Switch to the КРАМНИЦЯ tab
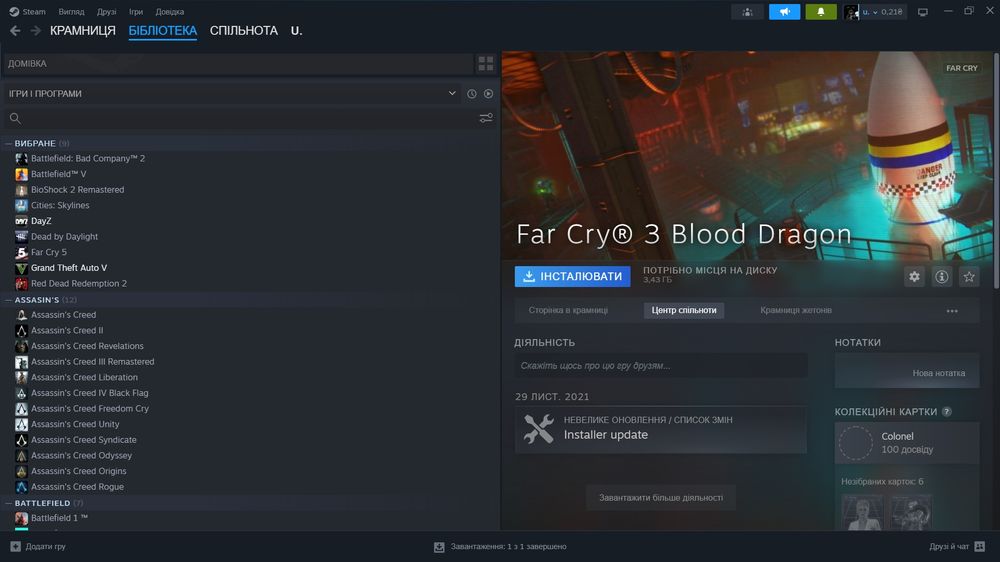The width and height of the screenshot is (1000, 562). 83,31
